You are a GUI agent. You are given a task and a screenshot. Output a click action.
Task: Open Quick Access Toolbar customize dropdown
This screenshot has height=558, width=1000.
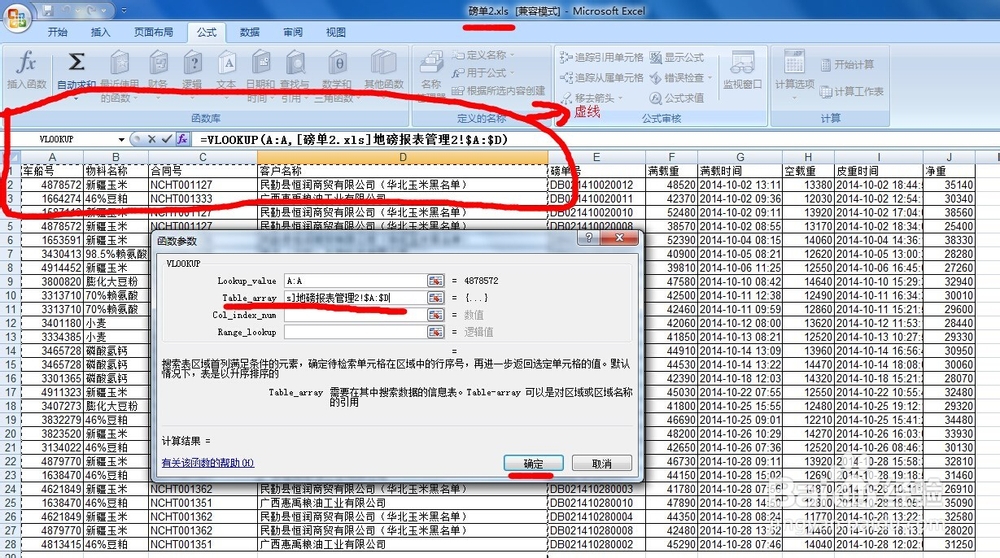coord(124,11)
